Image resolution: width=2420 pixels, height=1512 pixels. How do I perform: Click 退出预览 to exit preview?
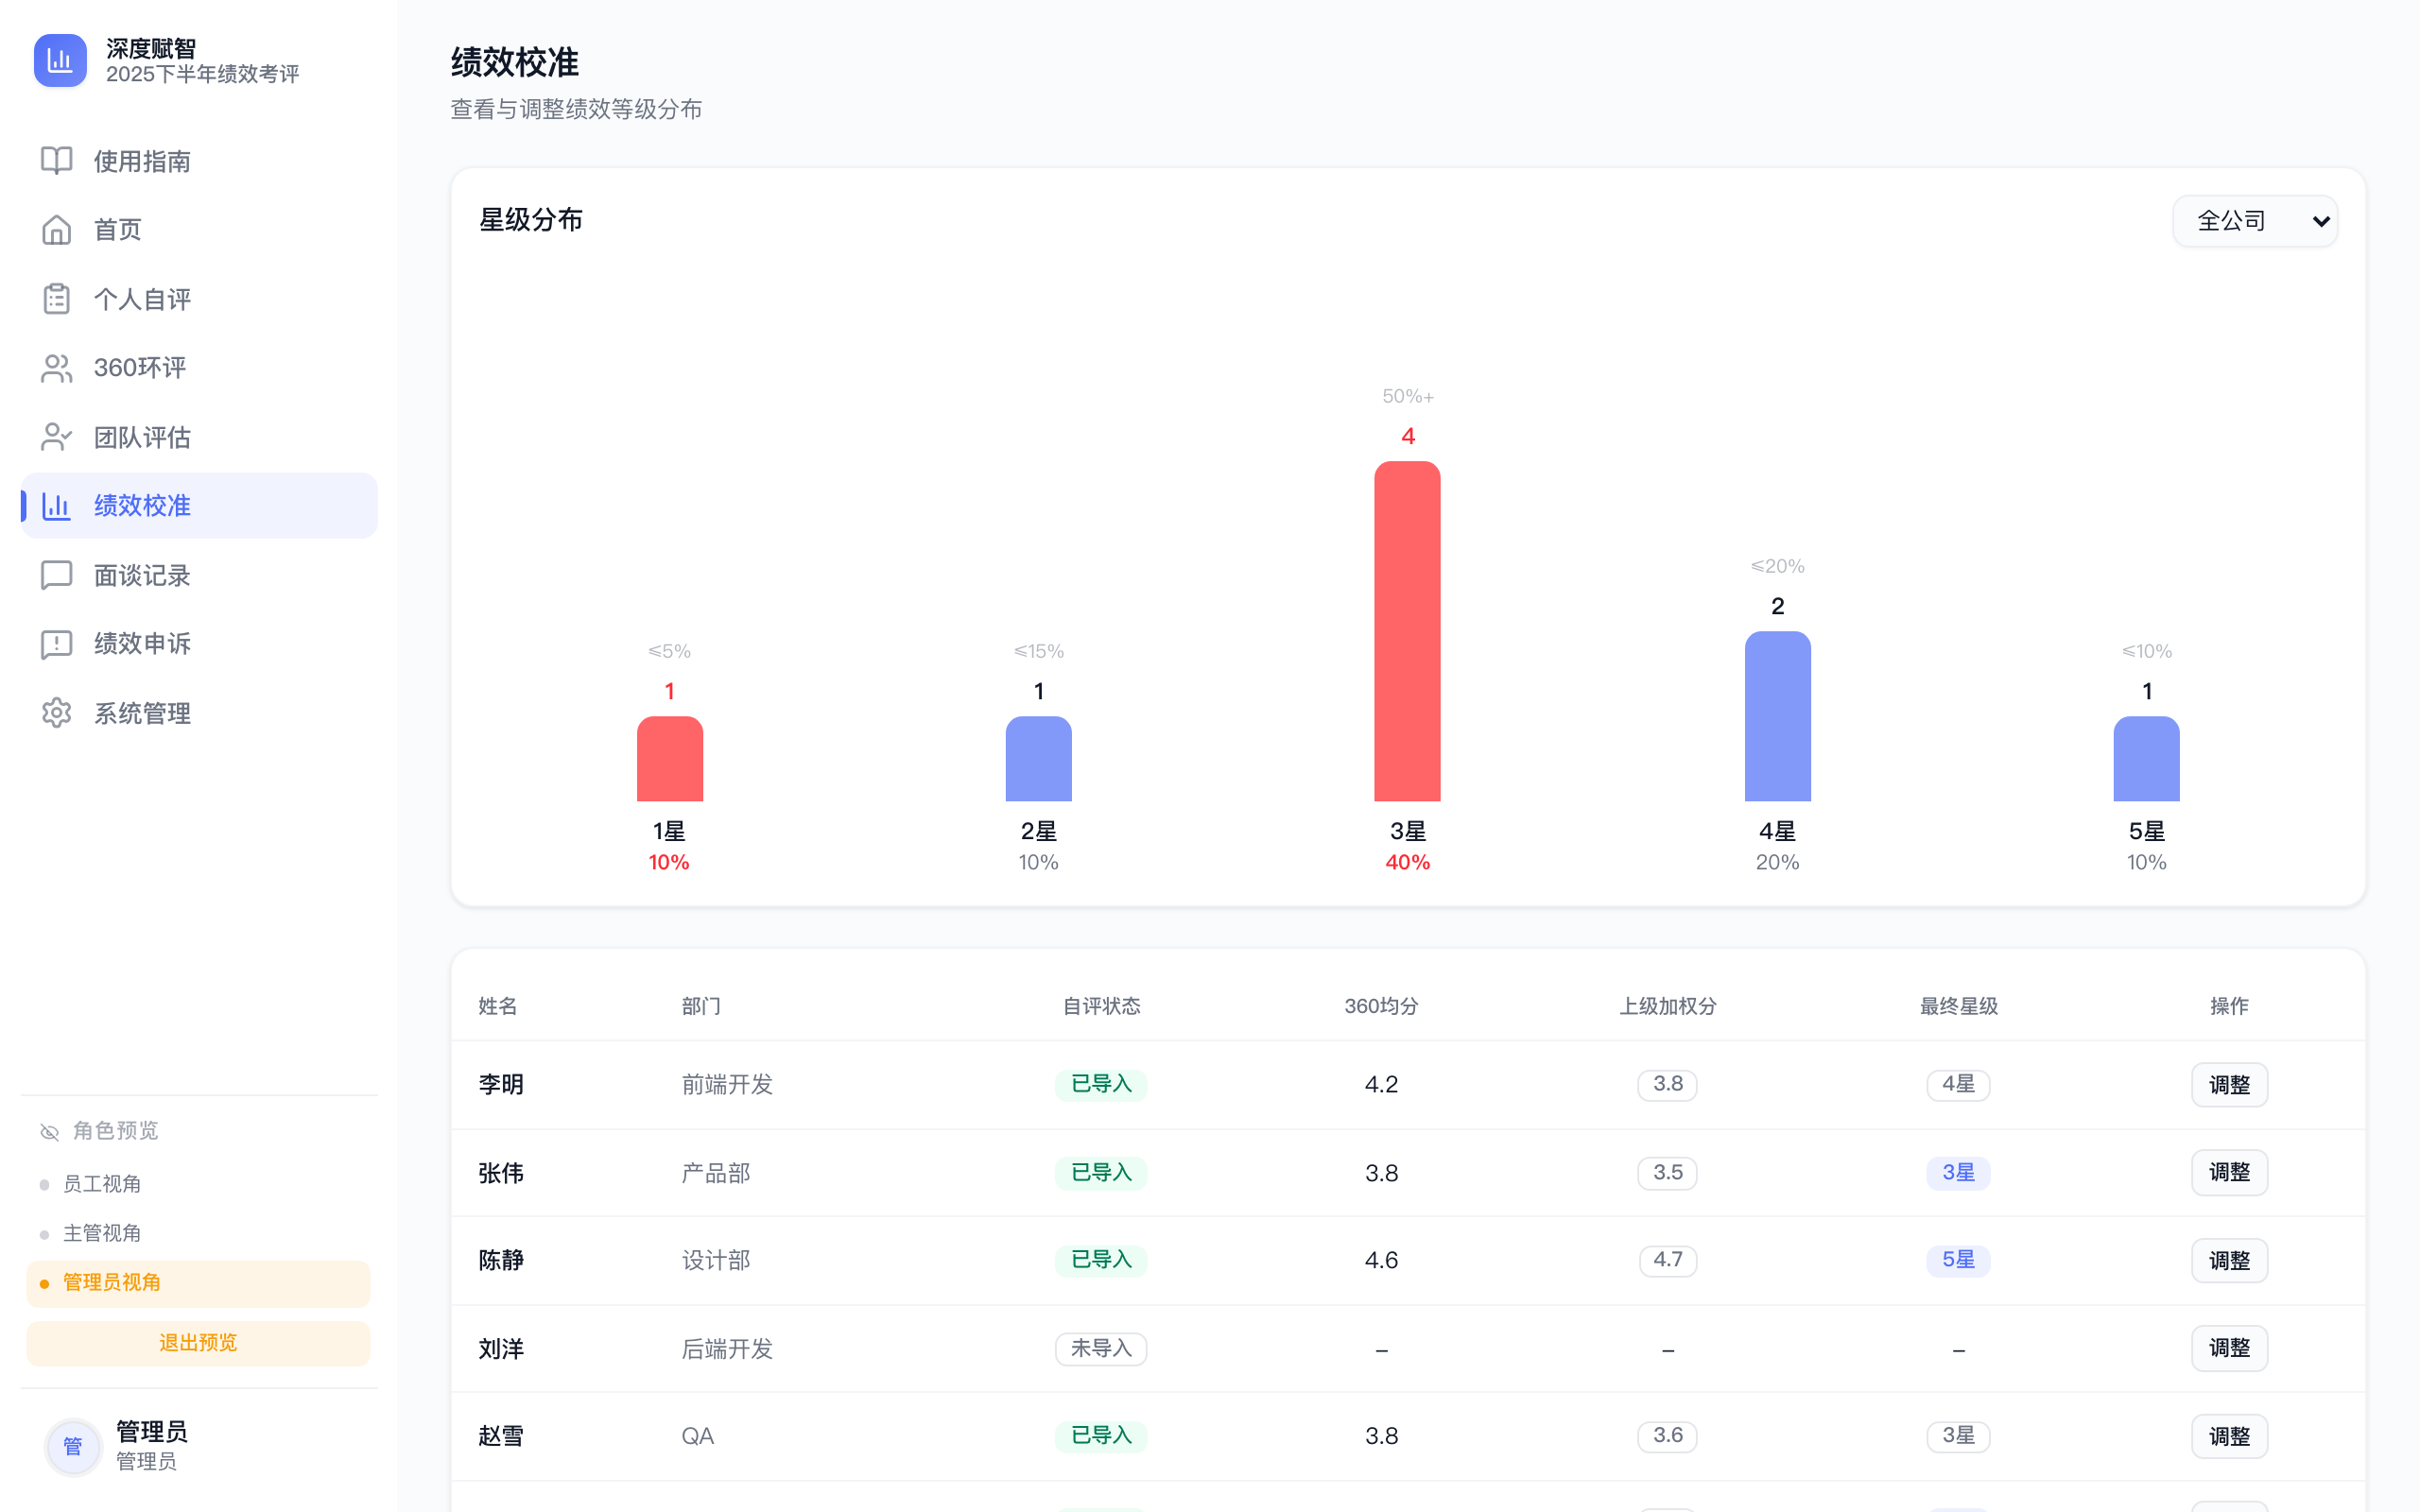coord(197,1343)
